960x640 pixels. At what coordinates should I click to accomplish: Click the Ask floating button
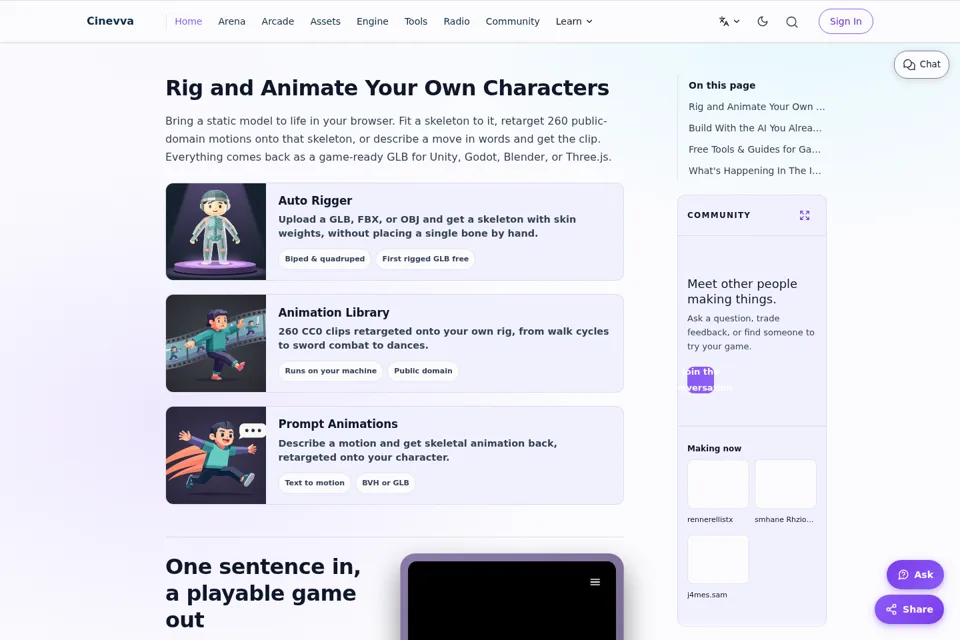(915, 574)
